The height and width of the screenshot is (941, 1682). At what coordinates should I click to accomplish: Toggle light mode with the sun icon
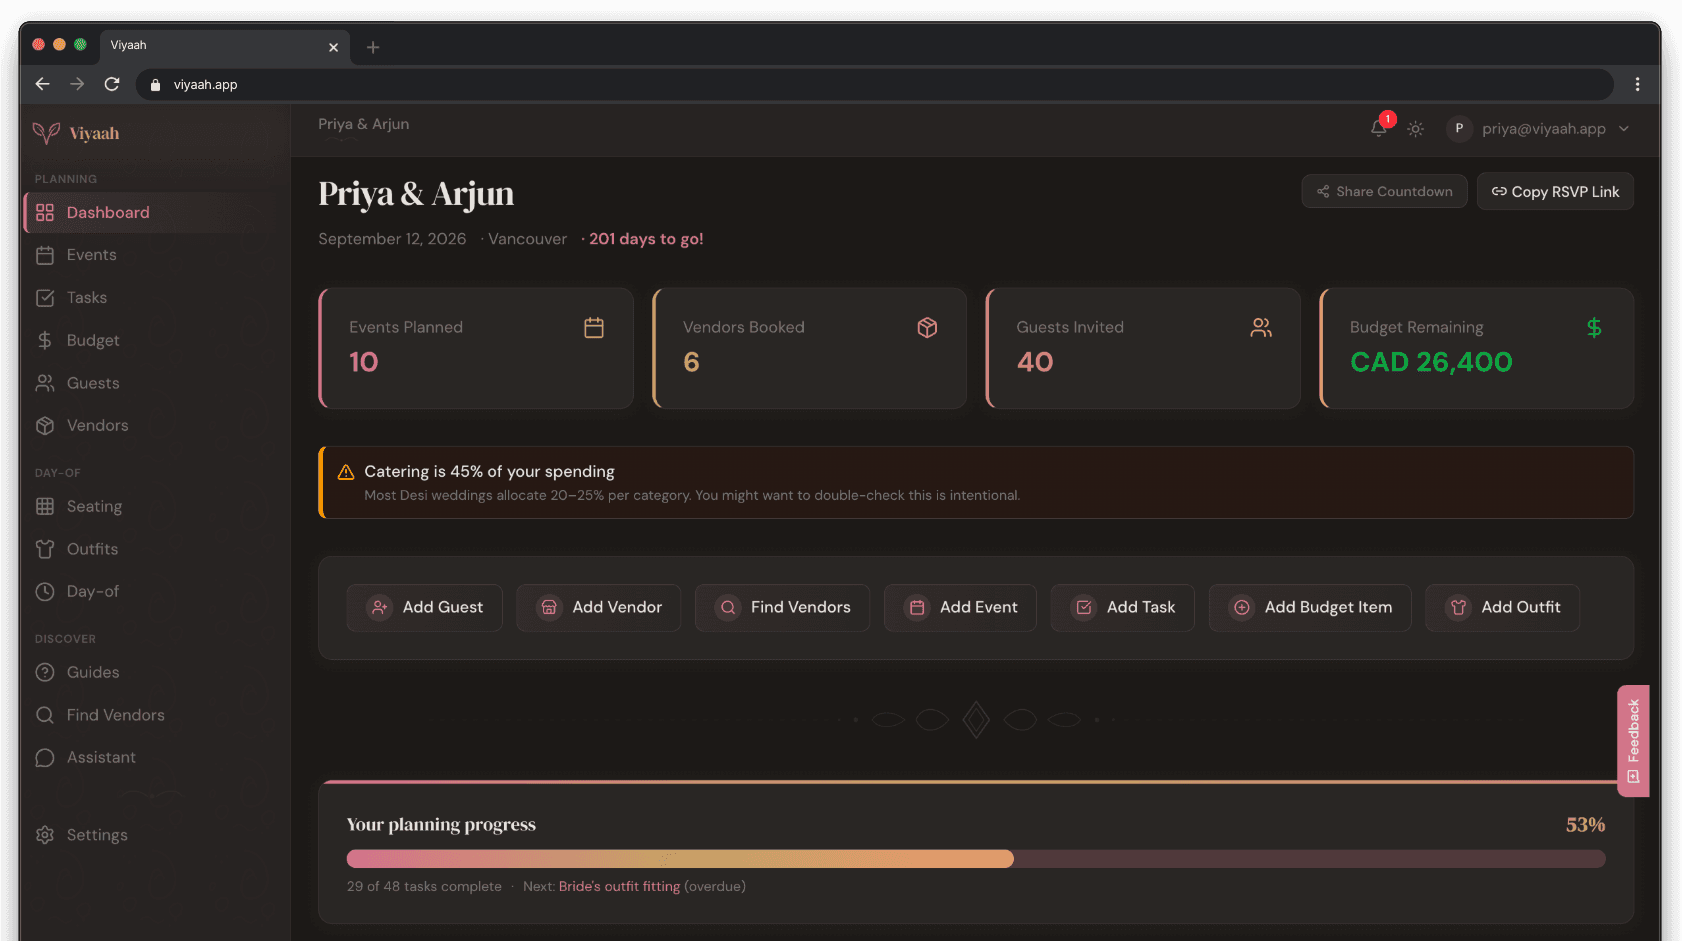point(1415,129)
